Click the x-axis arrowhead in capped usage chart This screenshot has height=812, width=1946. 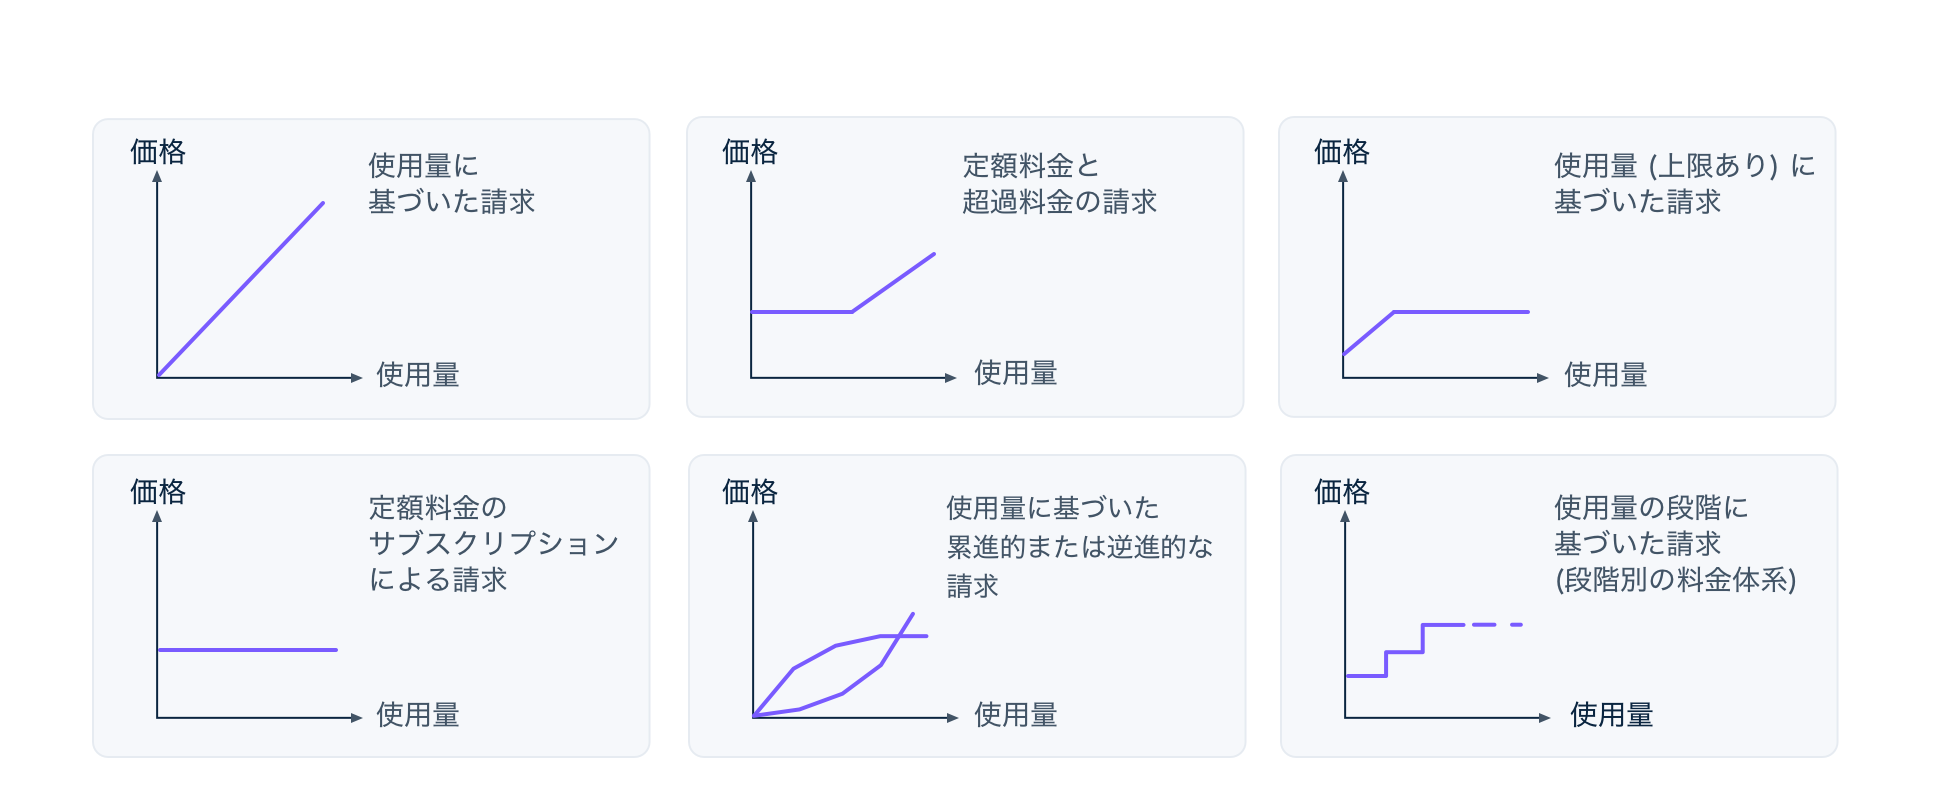pyautogui.click(x=1543, y=378)
